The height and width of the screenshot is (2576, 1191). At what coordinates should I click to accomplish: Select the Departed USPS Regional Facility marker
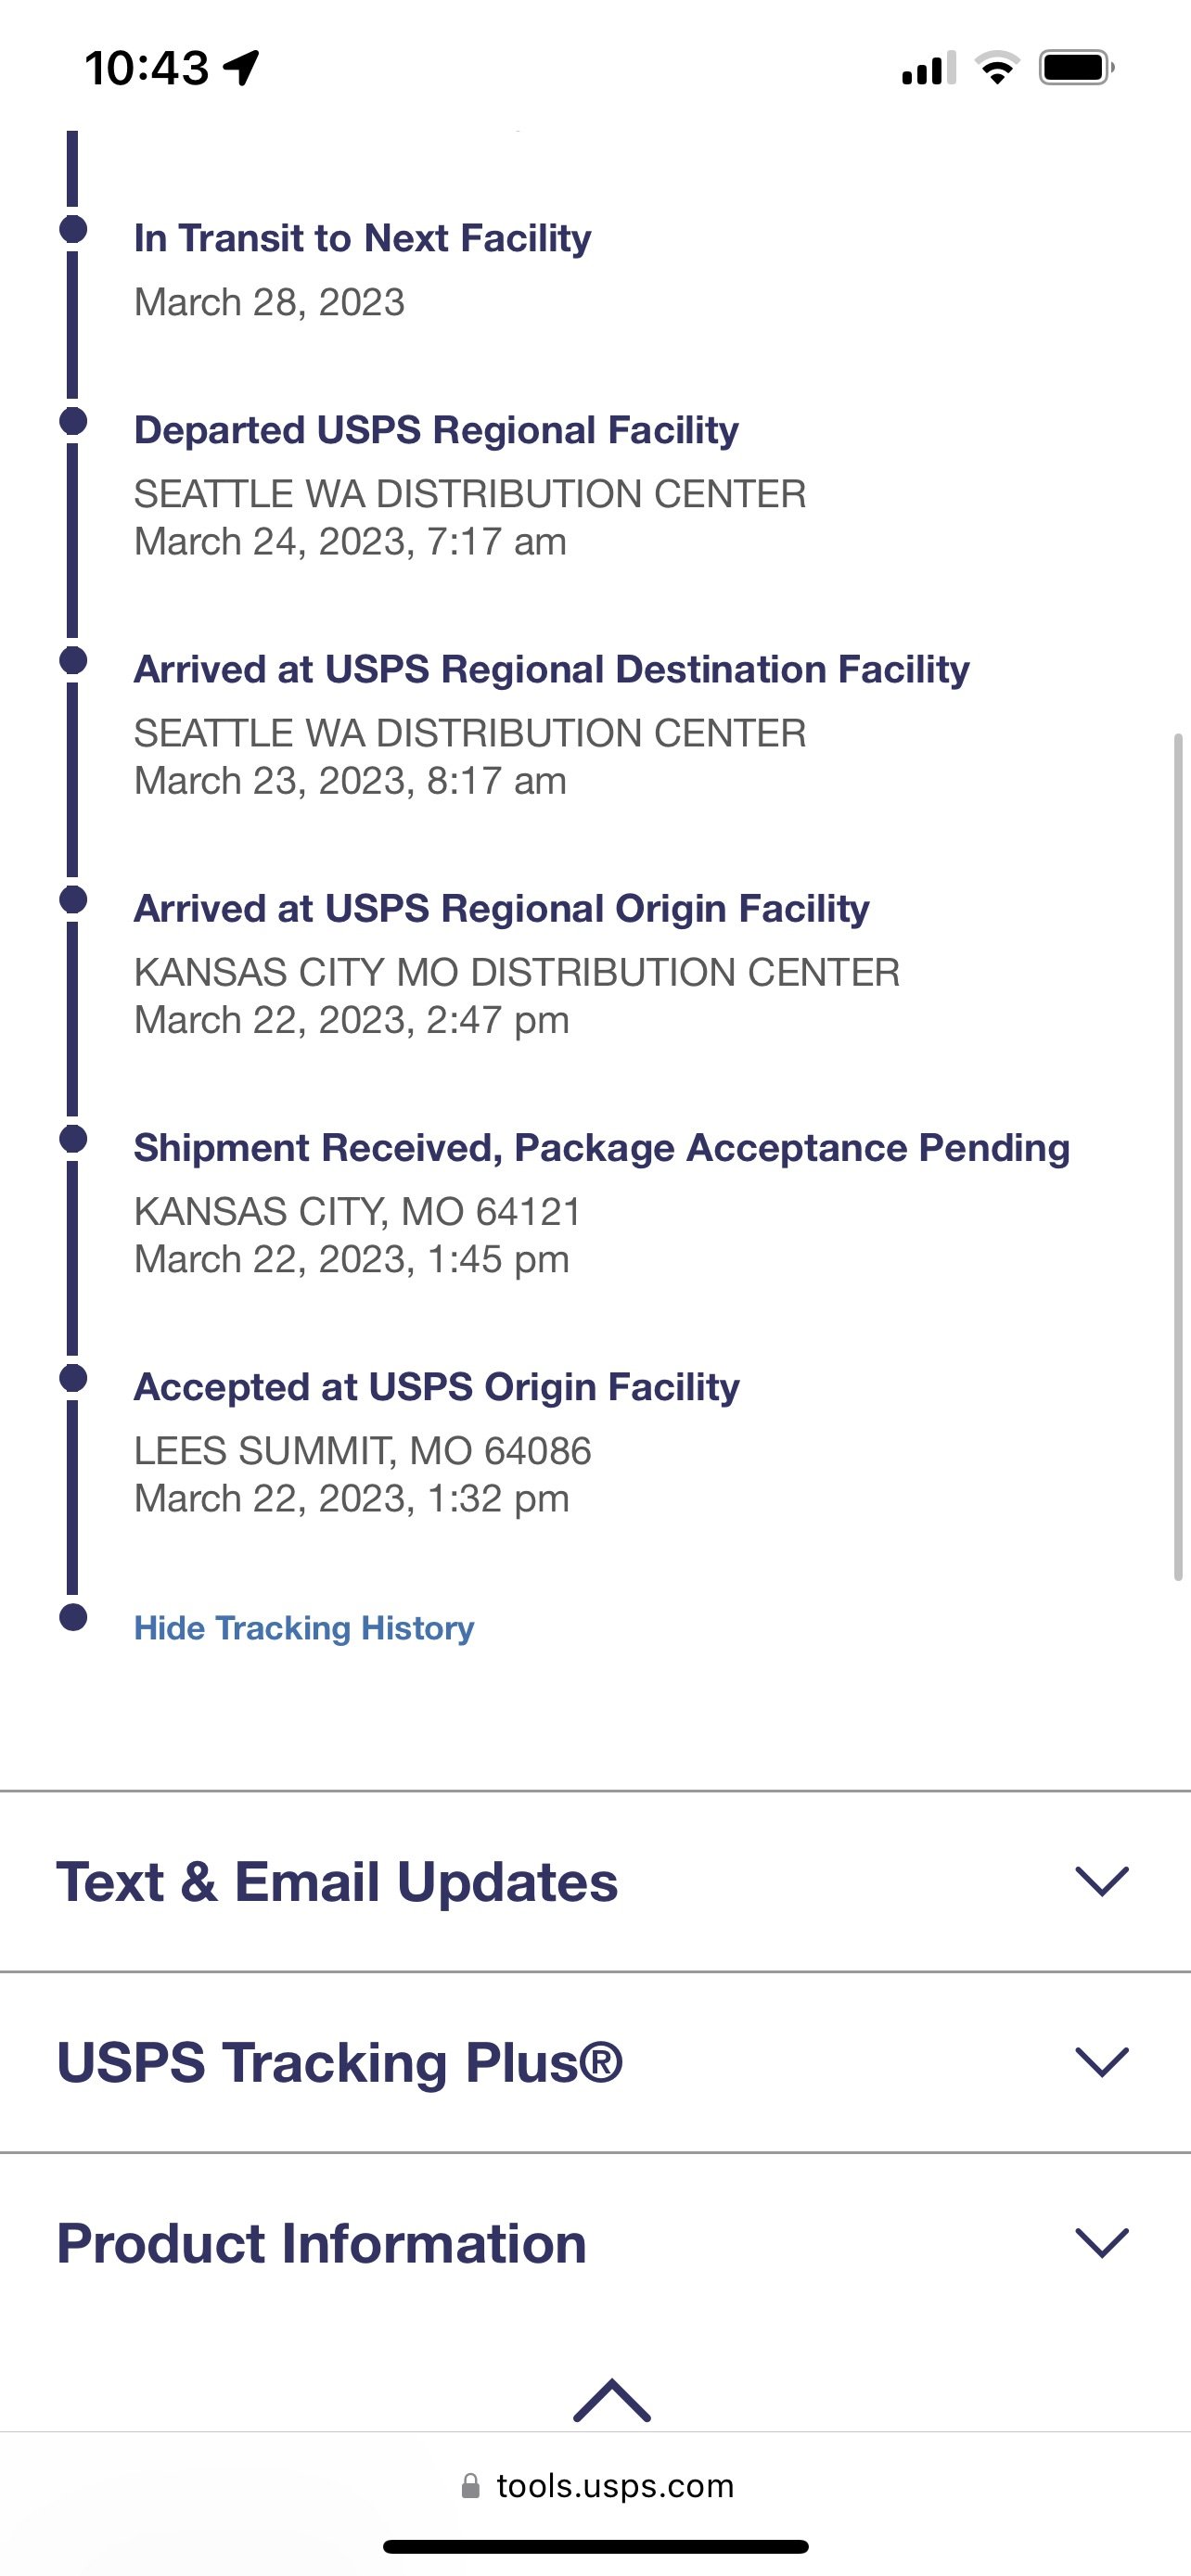point(73,421)
